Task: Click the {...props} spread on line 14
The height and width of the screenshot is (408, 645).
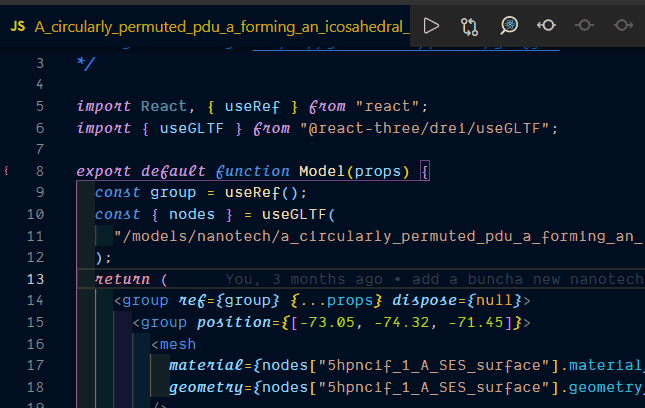Action: pos(336,300)
